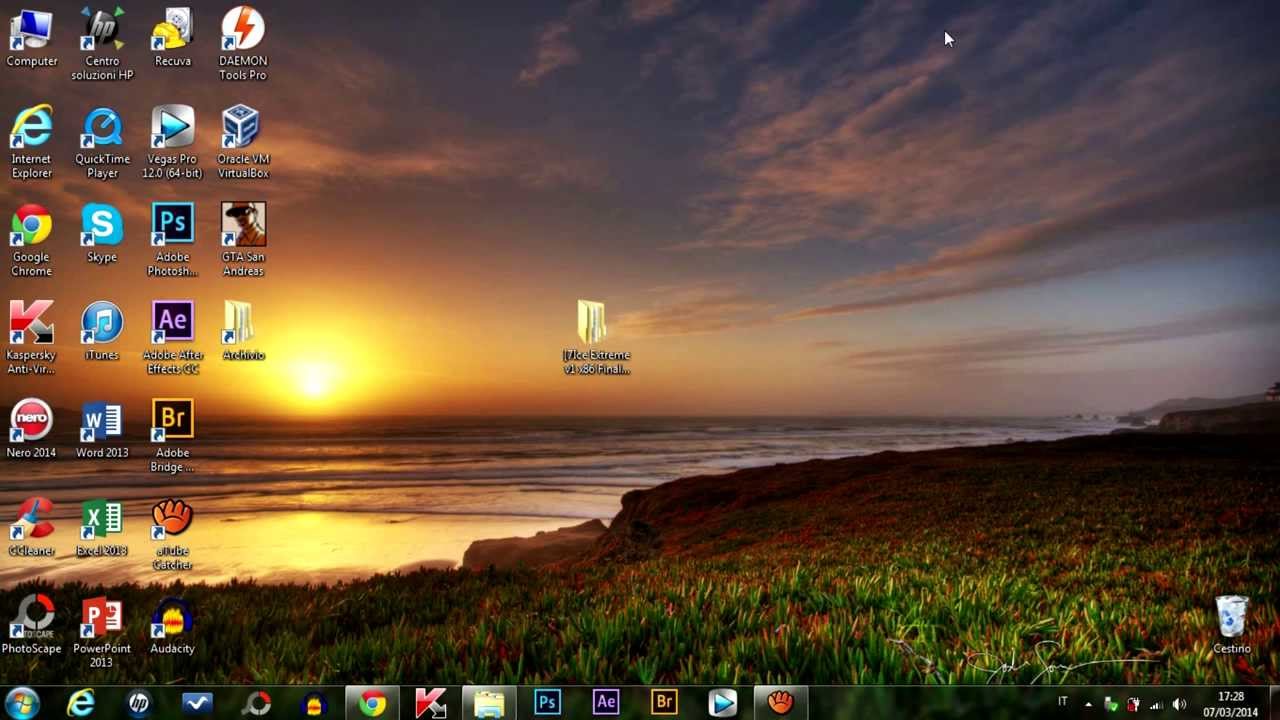Open network signal tray icon
The image size is (1280, 720).
coord(1157,705)
